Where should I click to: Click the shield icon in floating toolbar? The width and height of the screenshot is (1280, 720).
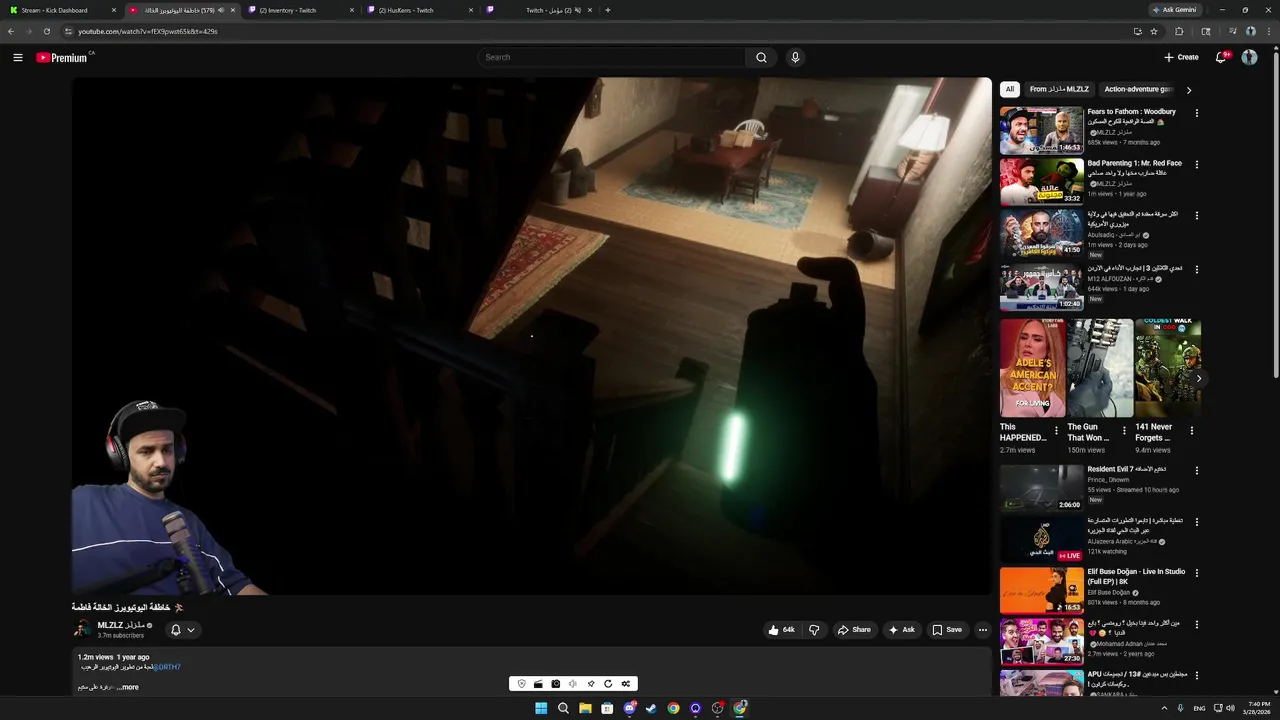tap(521, 684)
